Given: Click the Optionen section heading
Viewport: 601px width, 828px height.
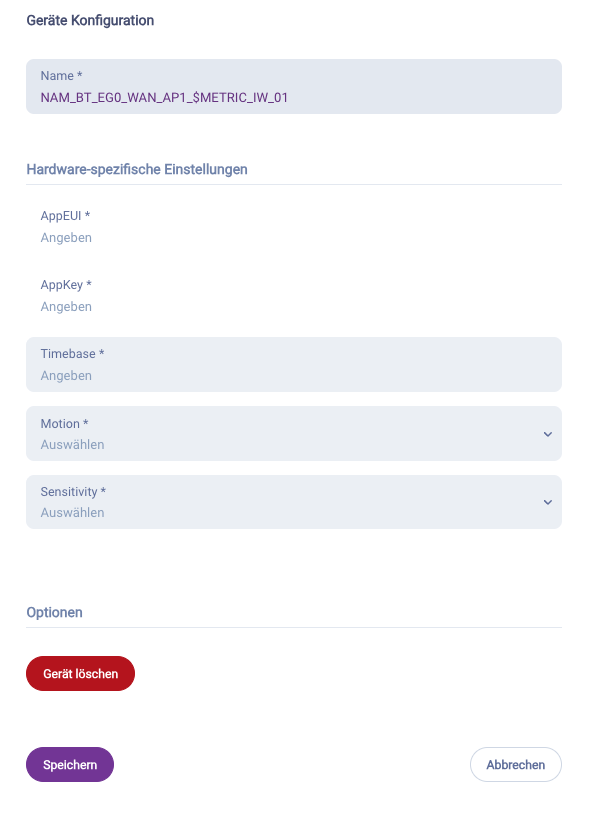Looking at the screenshot, I should [x=54, y=612].
